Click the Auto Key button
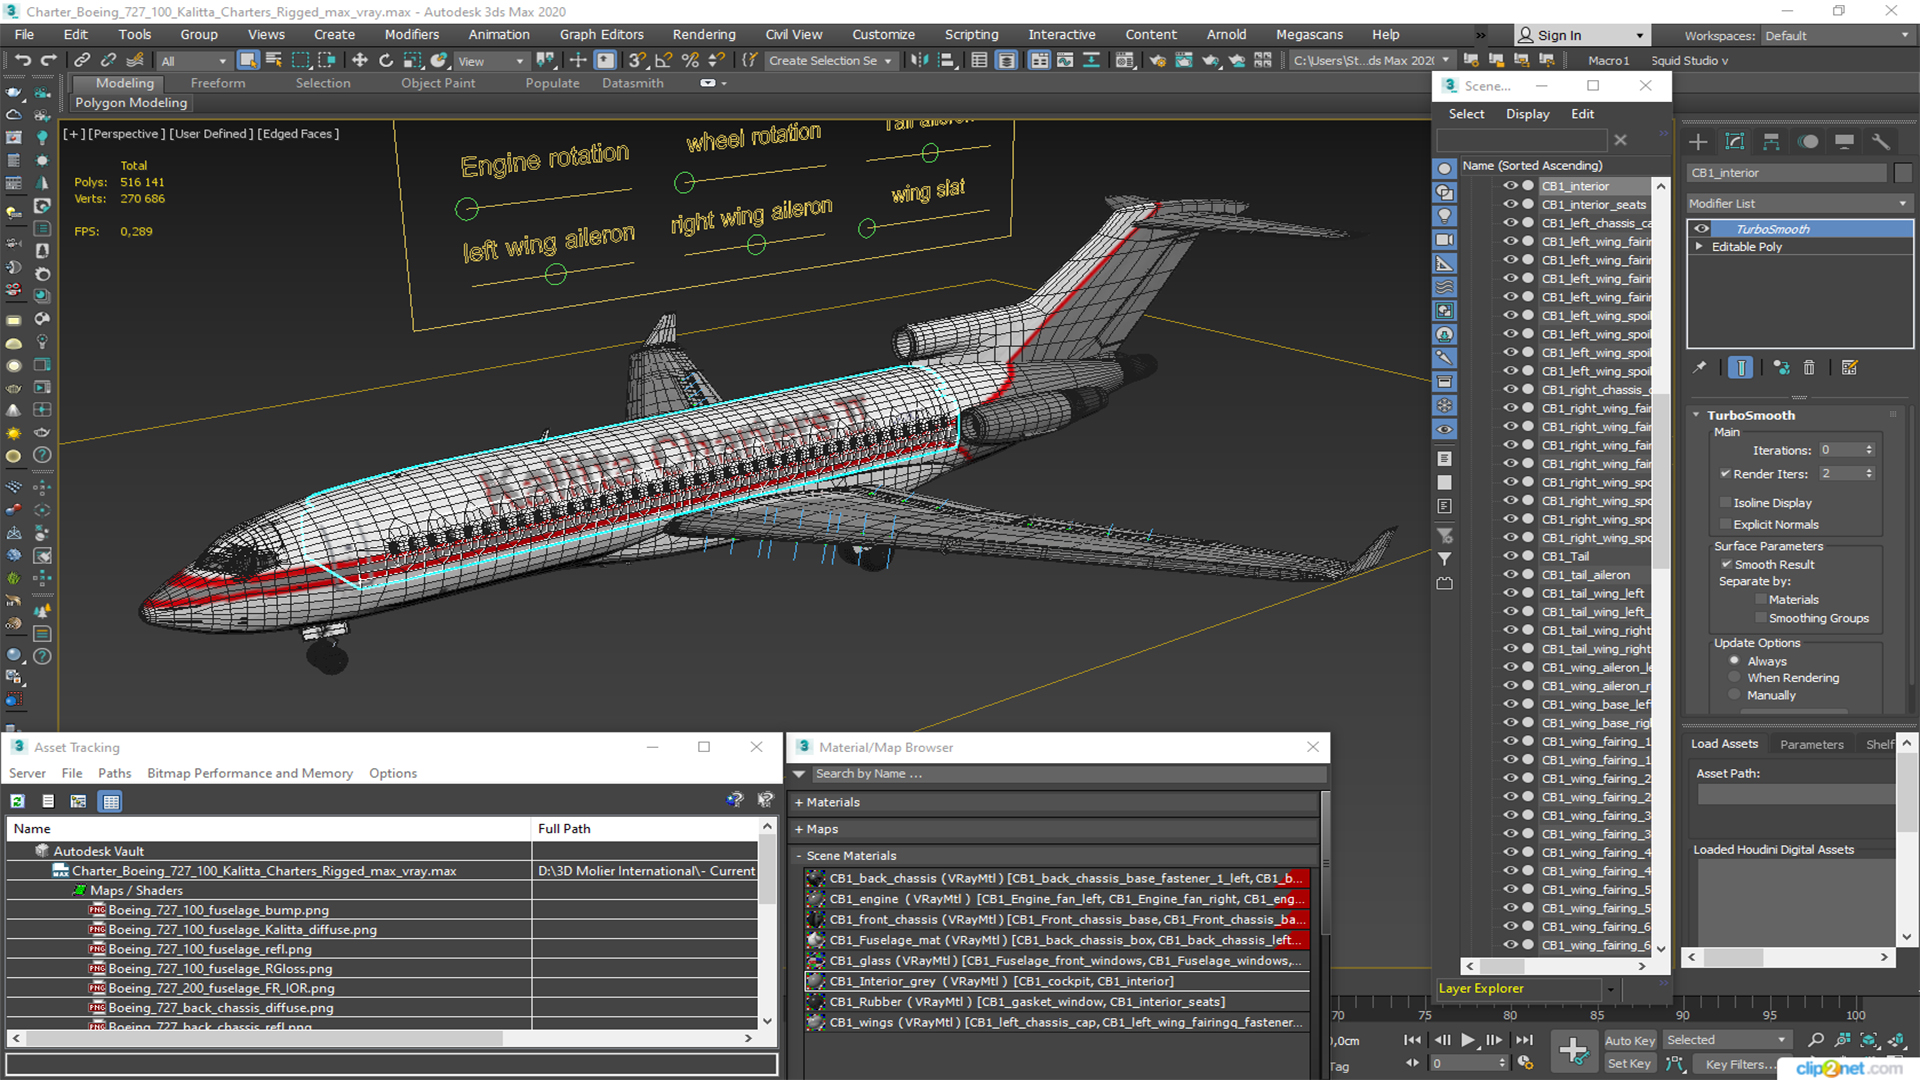 click(1630, 1041)
